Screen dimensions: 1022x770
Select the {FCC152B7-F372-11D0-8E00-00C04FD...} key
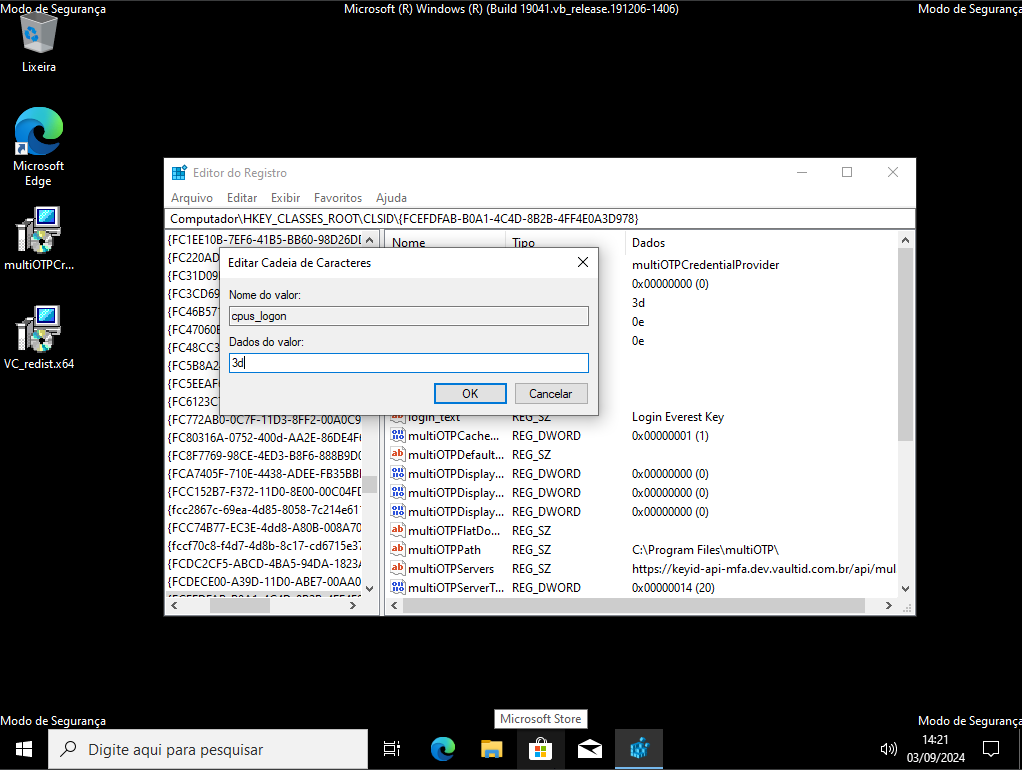[x=264, y=492]
